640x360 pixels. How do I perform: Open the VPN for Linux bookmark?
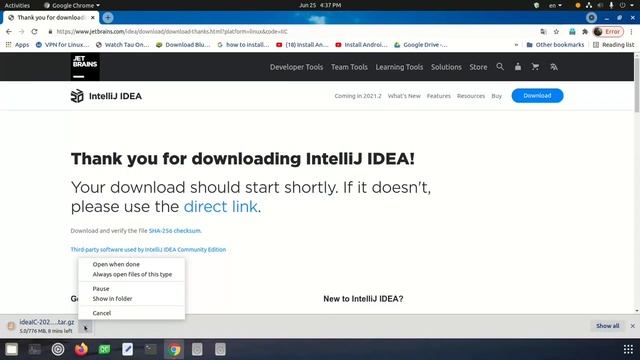point(62,44)
